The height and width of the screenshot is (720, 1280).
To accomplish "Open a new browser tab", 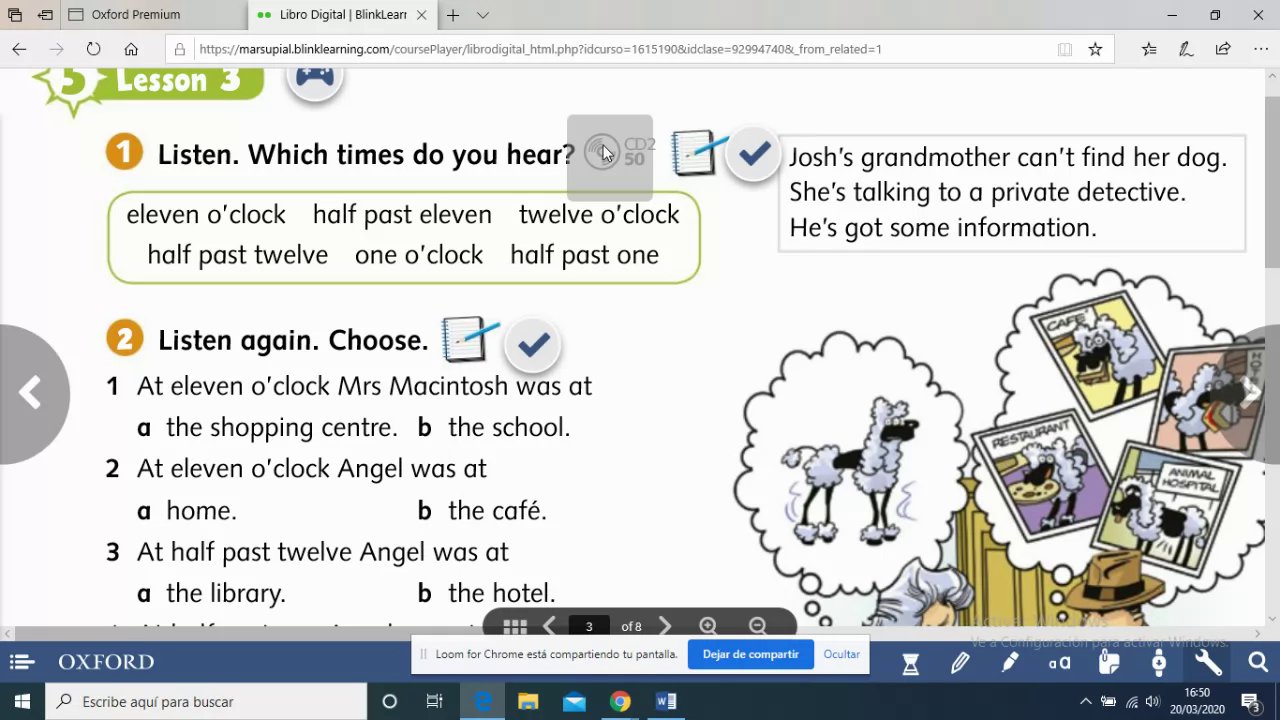I will [x=453, y=15].
